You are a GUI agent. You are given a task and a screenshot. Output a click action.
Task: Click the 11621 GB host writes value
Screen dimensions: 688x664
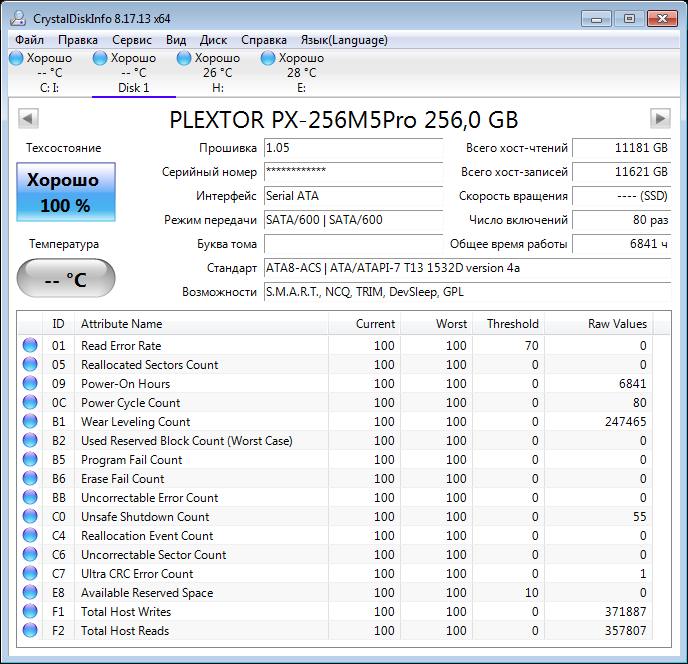(x=622, y=172)
